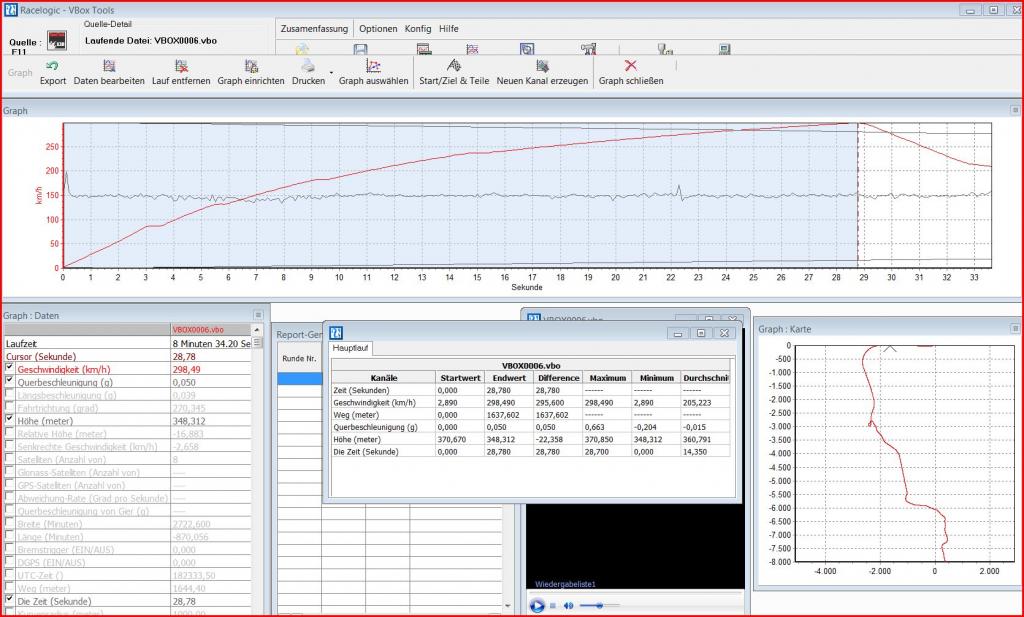
Task: Open Daten bearbeiten tool
Action: [109, 66]
